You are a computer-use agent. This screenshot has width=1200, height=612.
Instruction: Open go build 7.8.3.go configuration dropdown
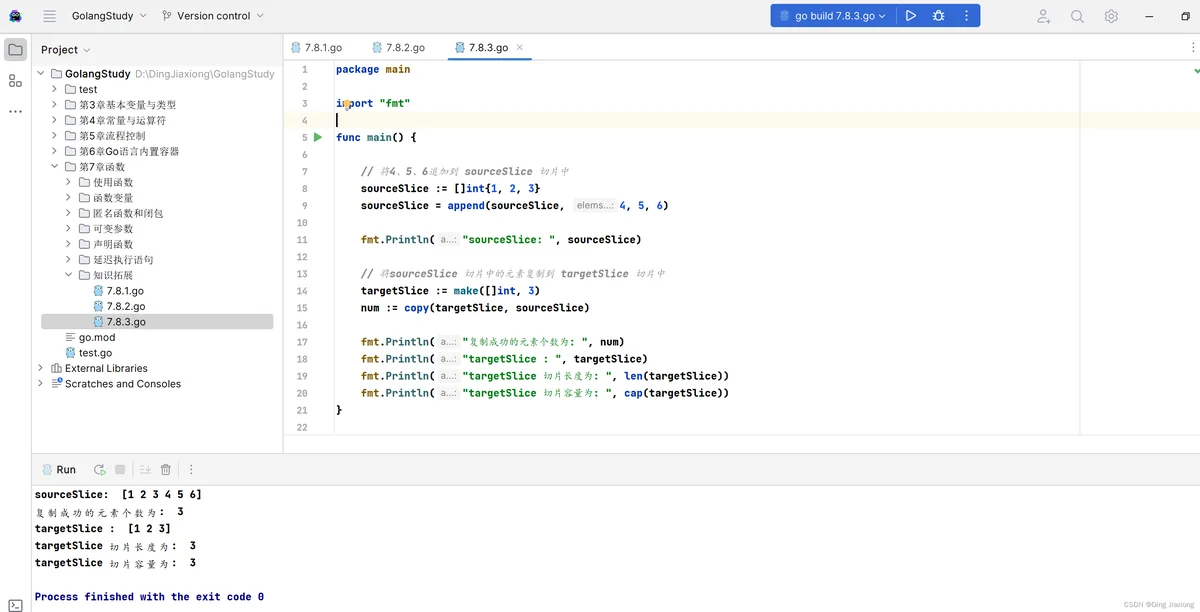pyautogui.click(x=833, y=16)
